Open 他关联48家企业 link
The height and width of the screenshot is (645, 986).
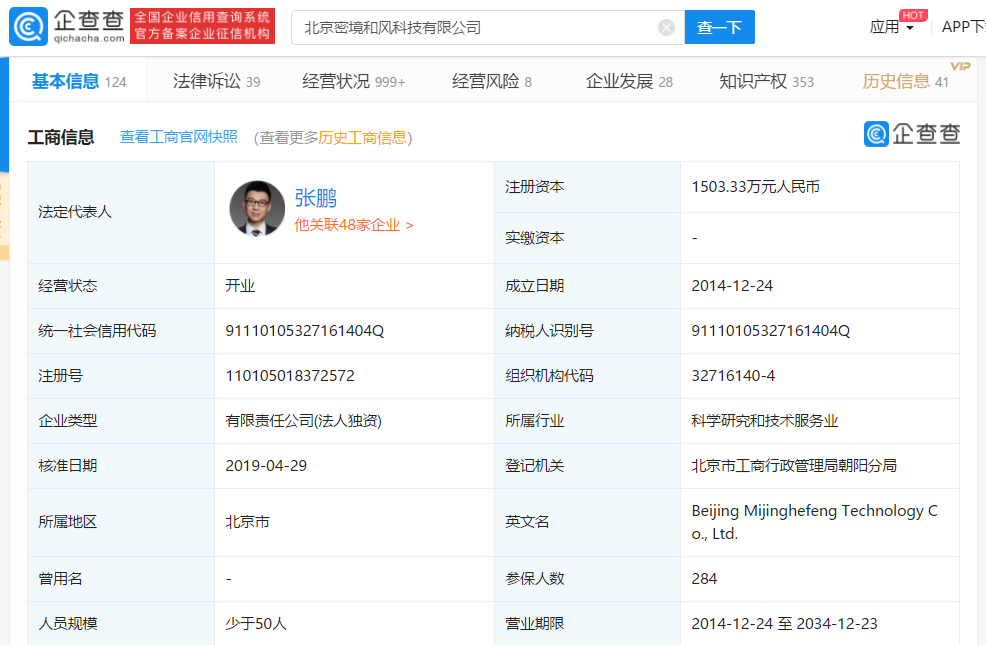point(353,225)
